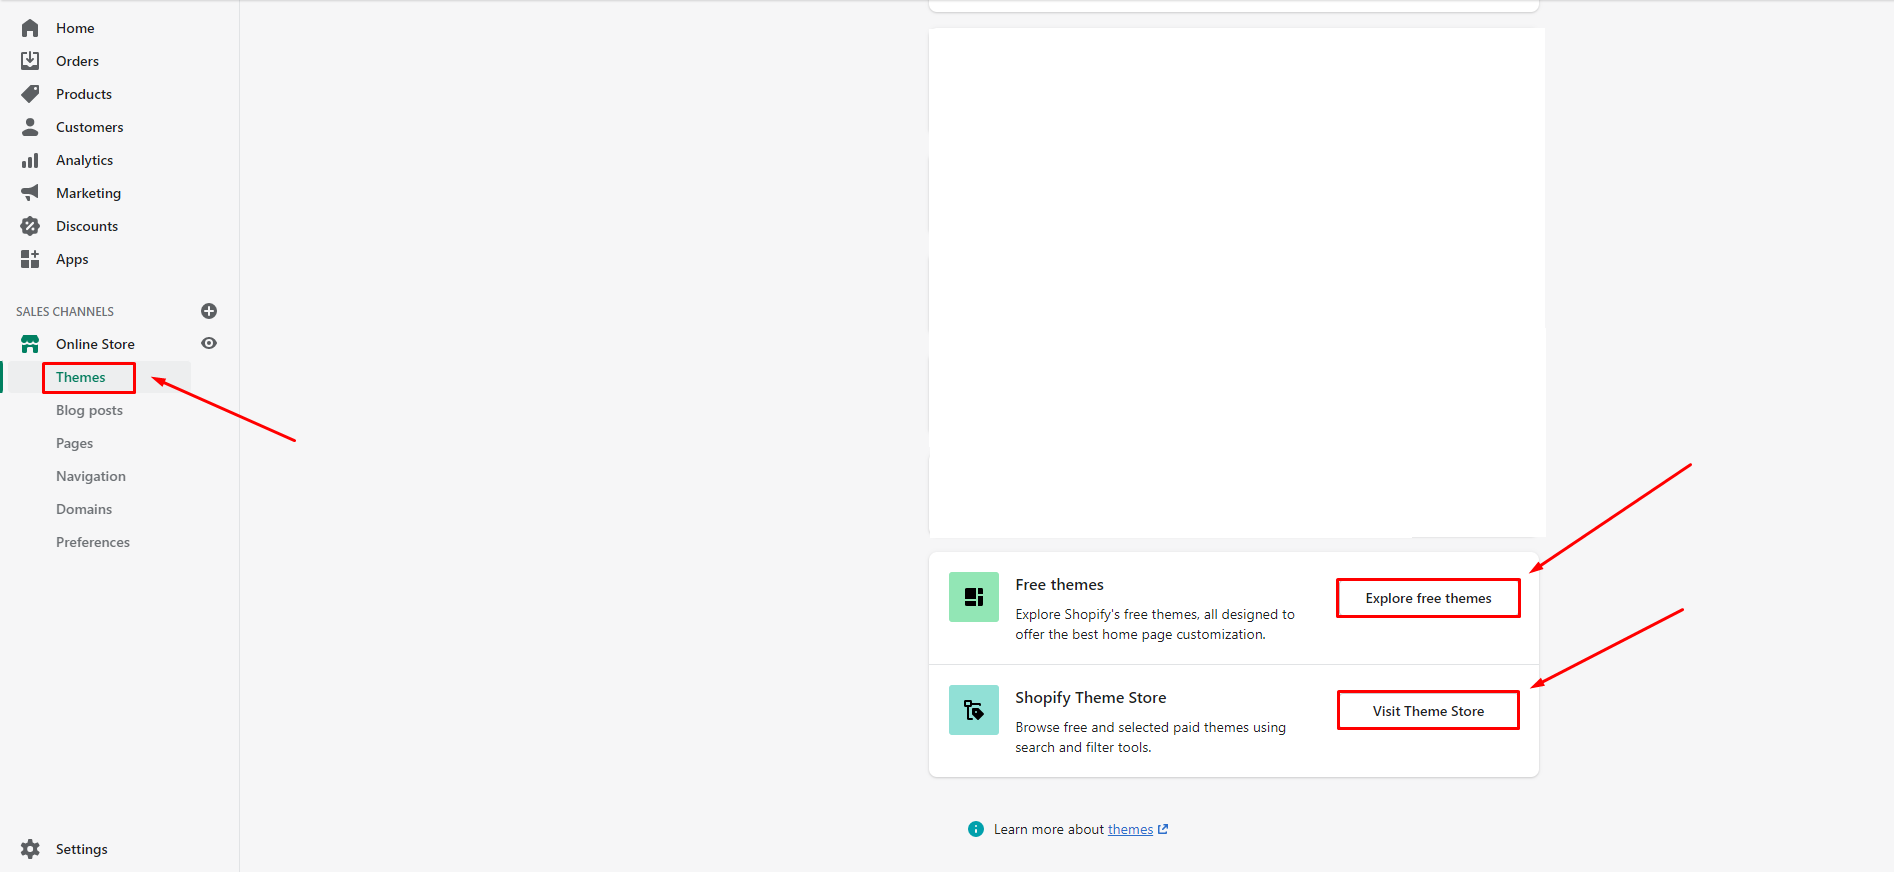This screenshot has height=872, width=1894.
Task: Click the SALES CHANNELS label
Action: click(65, 311)
